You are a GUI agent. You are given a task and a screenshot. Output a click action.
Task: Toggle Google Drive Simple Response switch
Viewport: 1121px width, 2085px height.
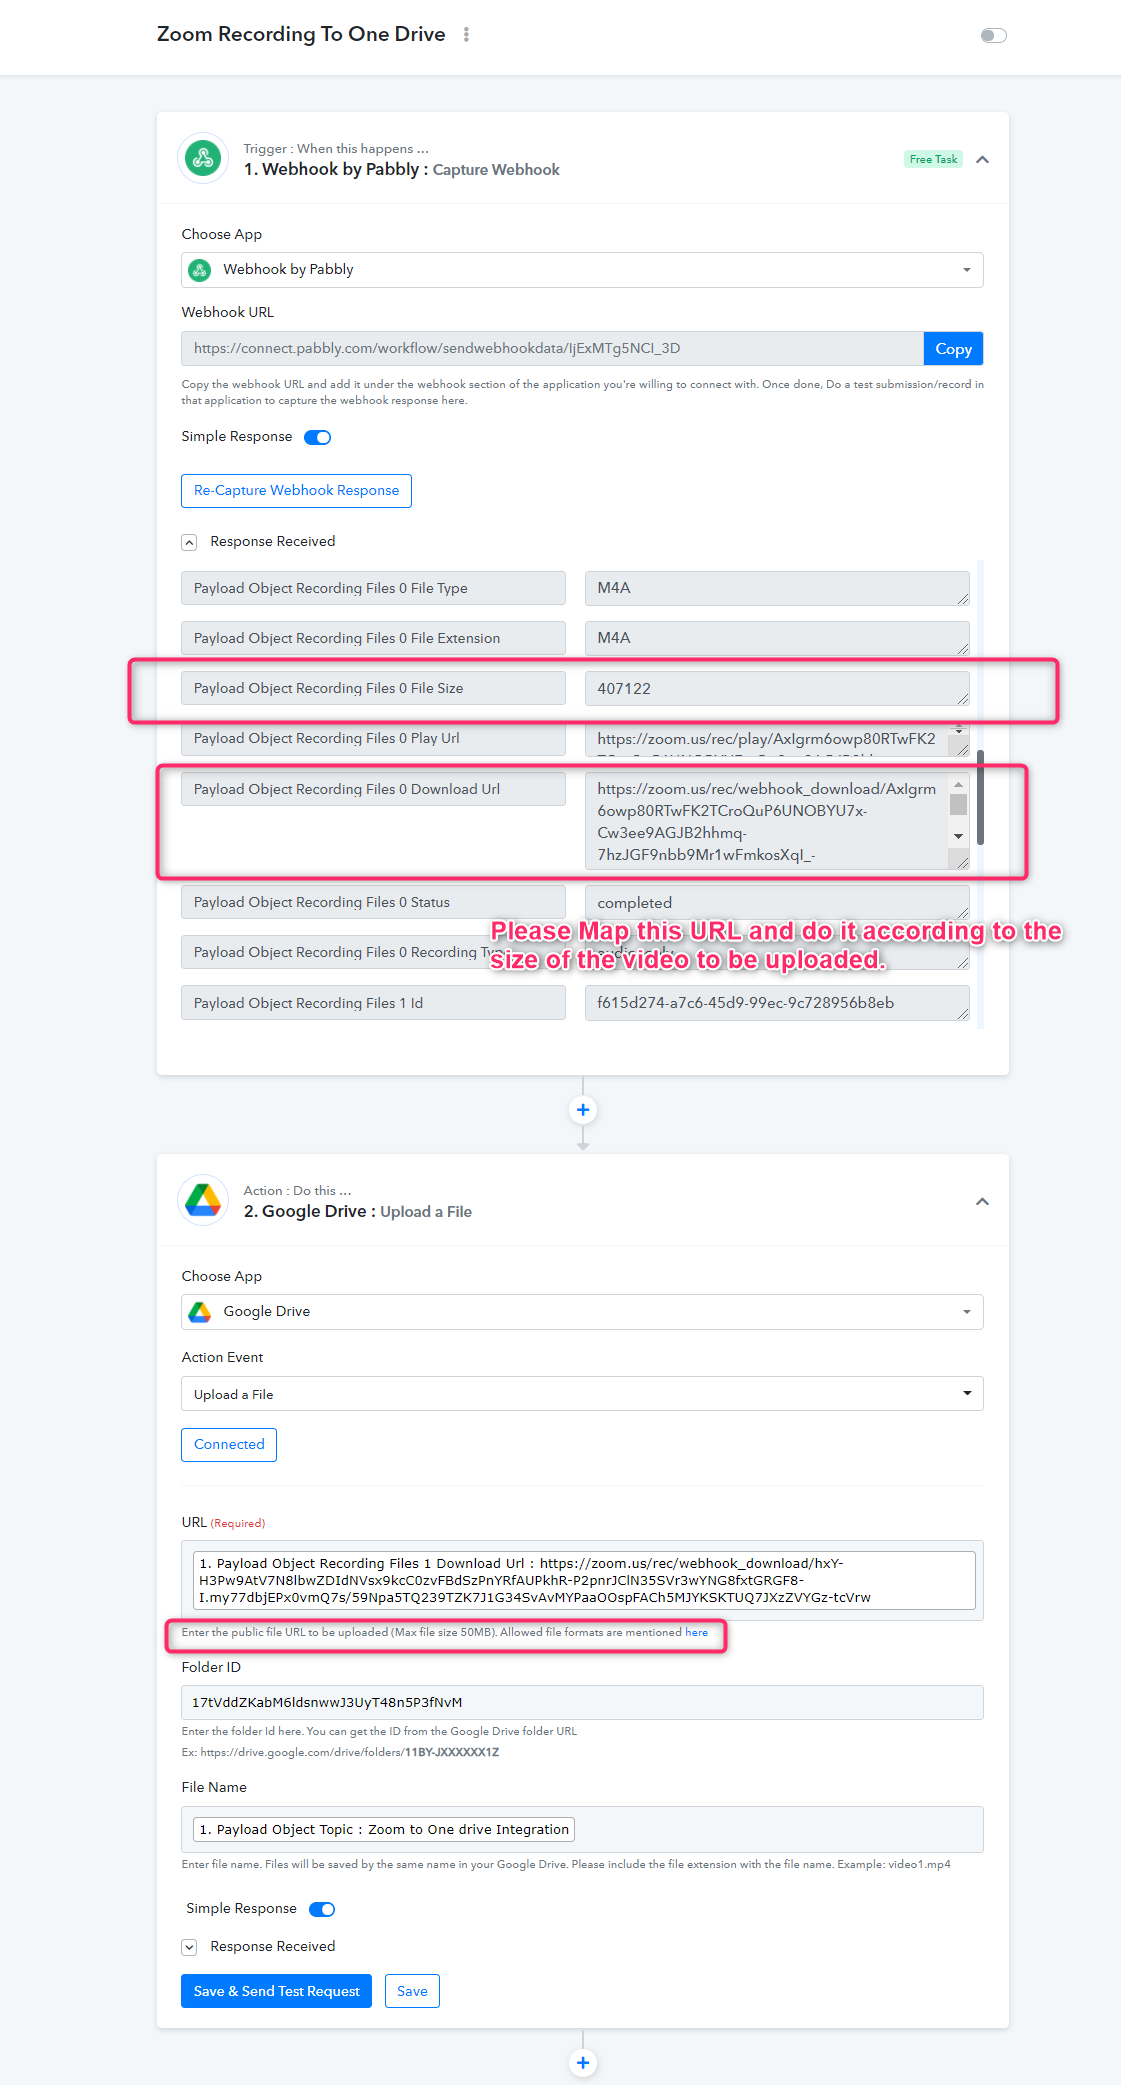coord(322,1909)
